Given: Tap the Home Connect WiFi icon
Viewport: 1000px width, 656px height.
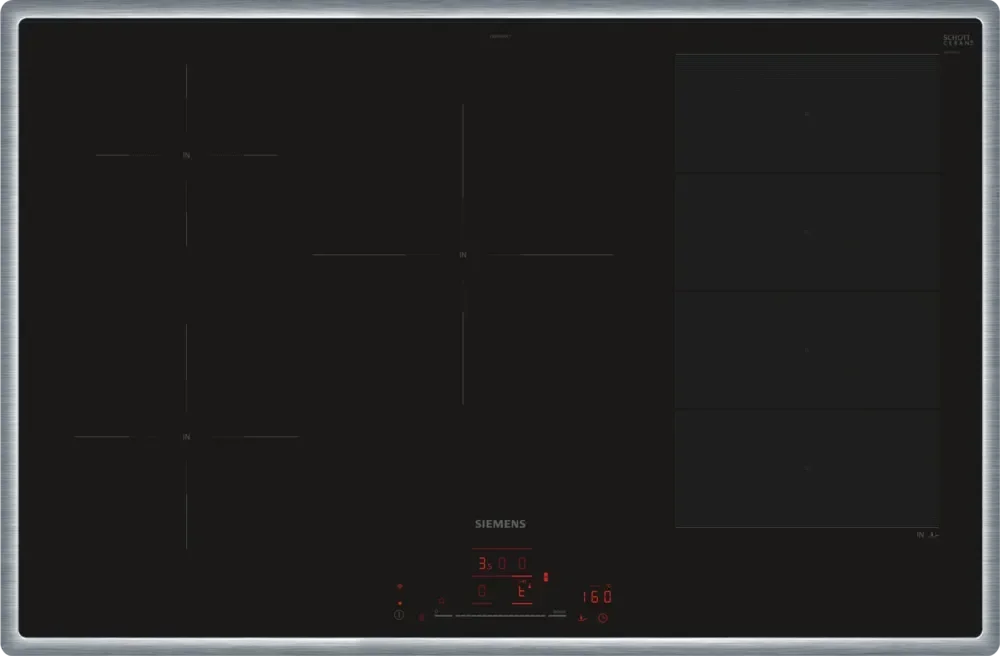Looking at the screenshot, I should [400, 586].
